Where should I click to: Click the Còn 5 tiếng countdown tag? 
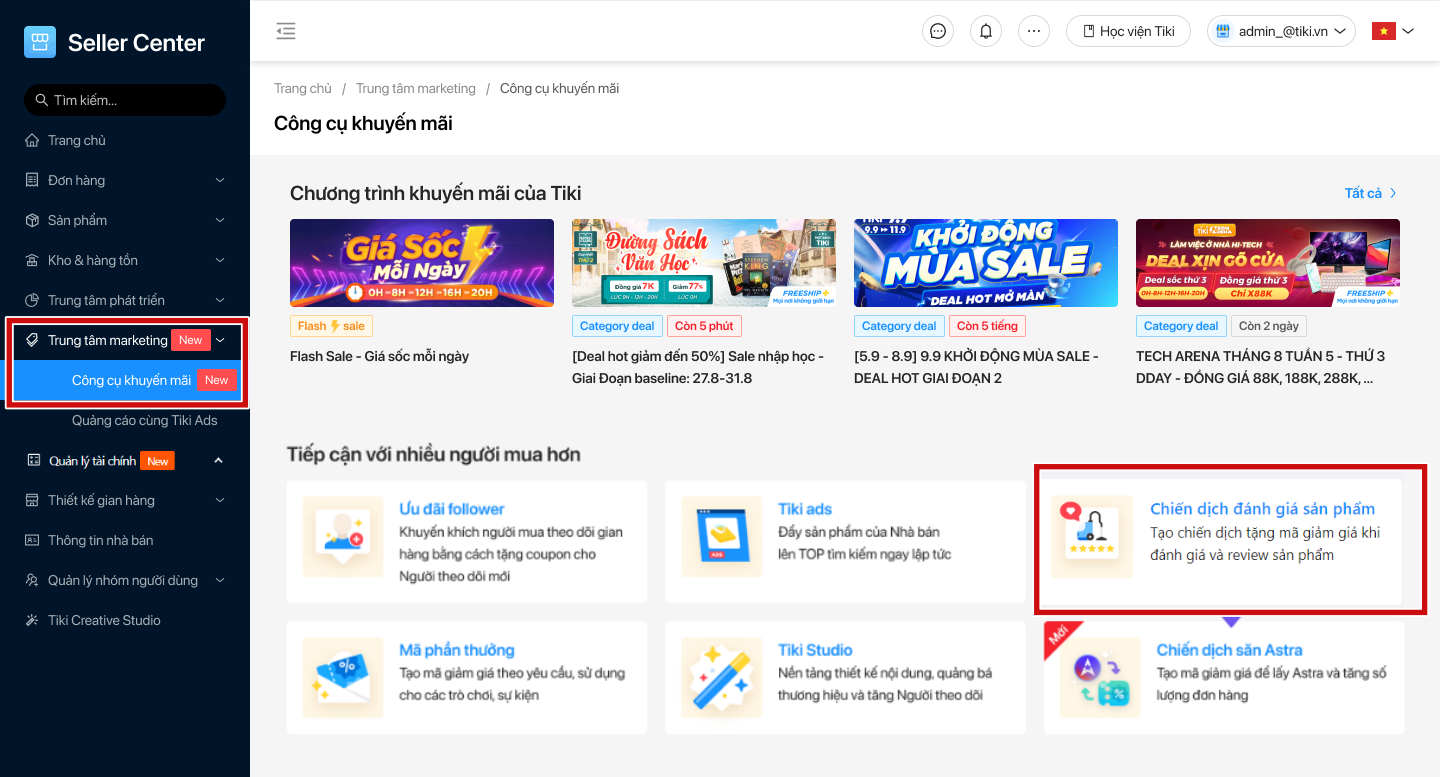pos(987,326)
